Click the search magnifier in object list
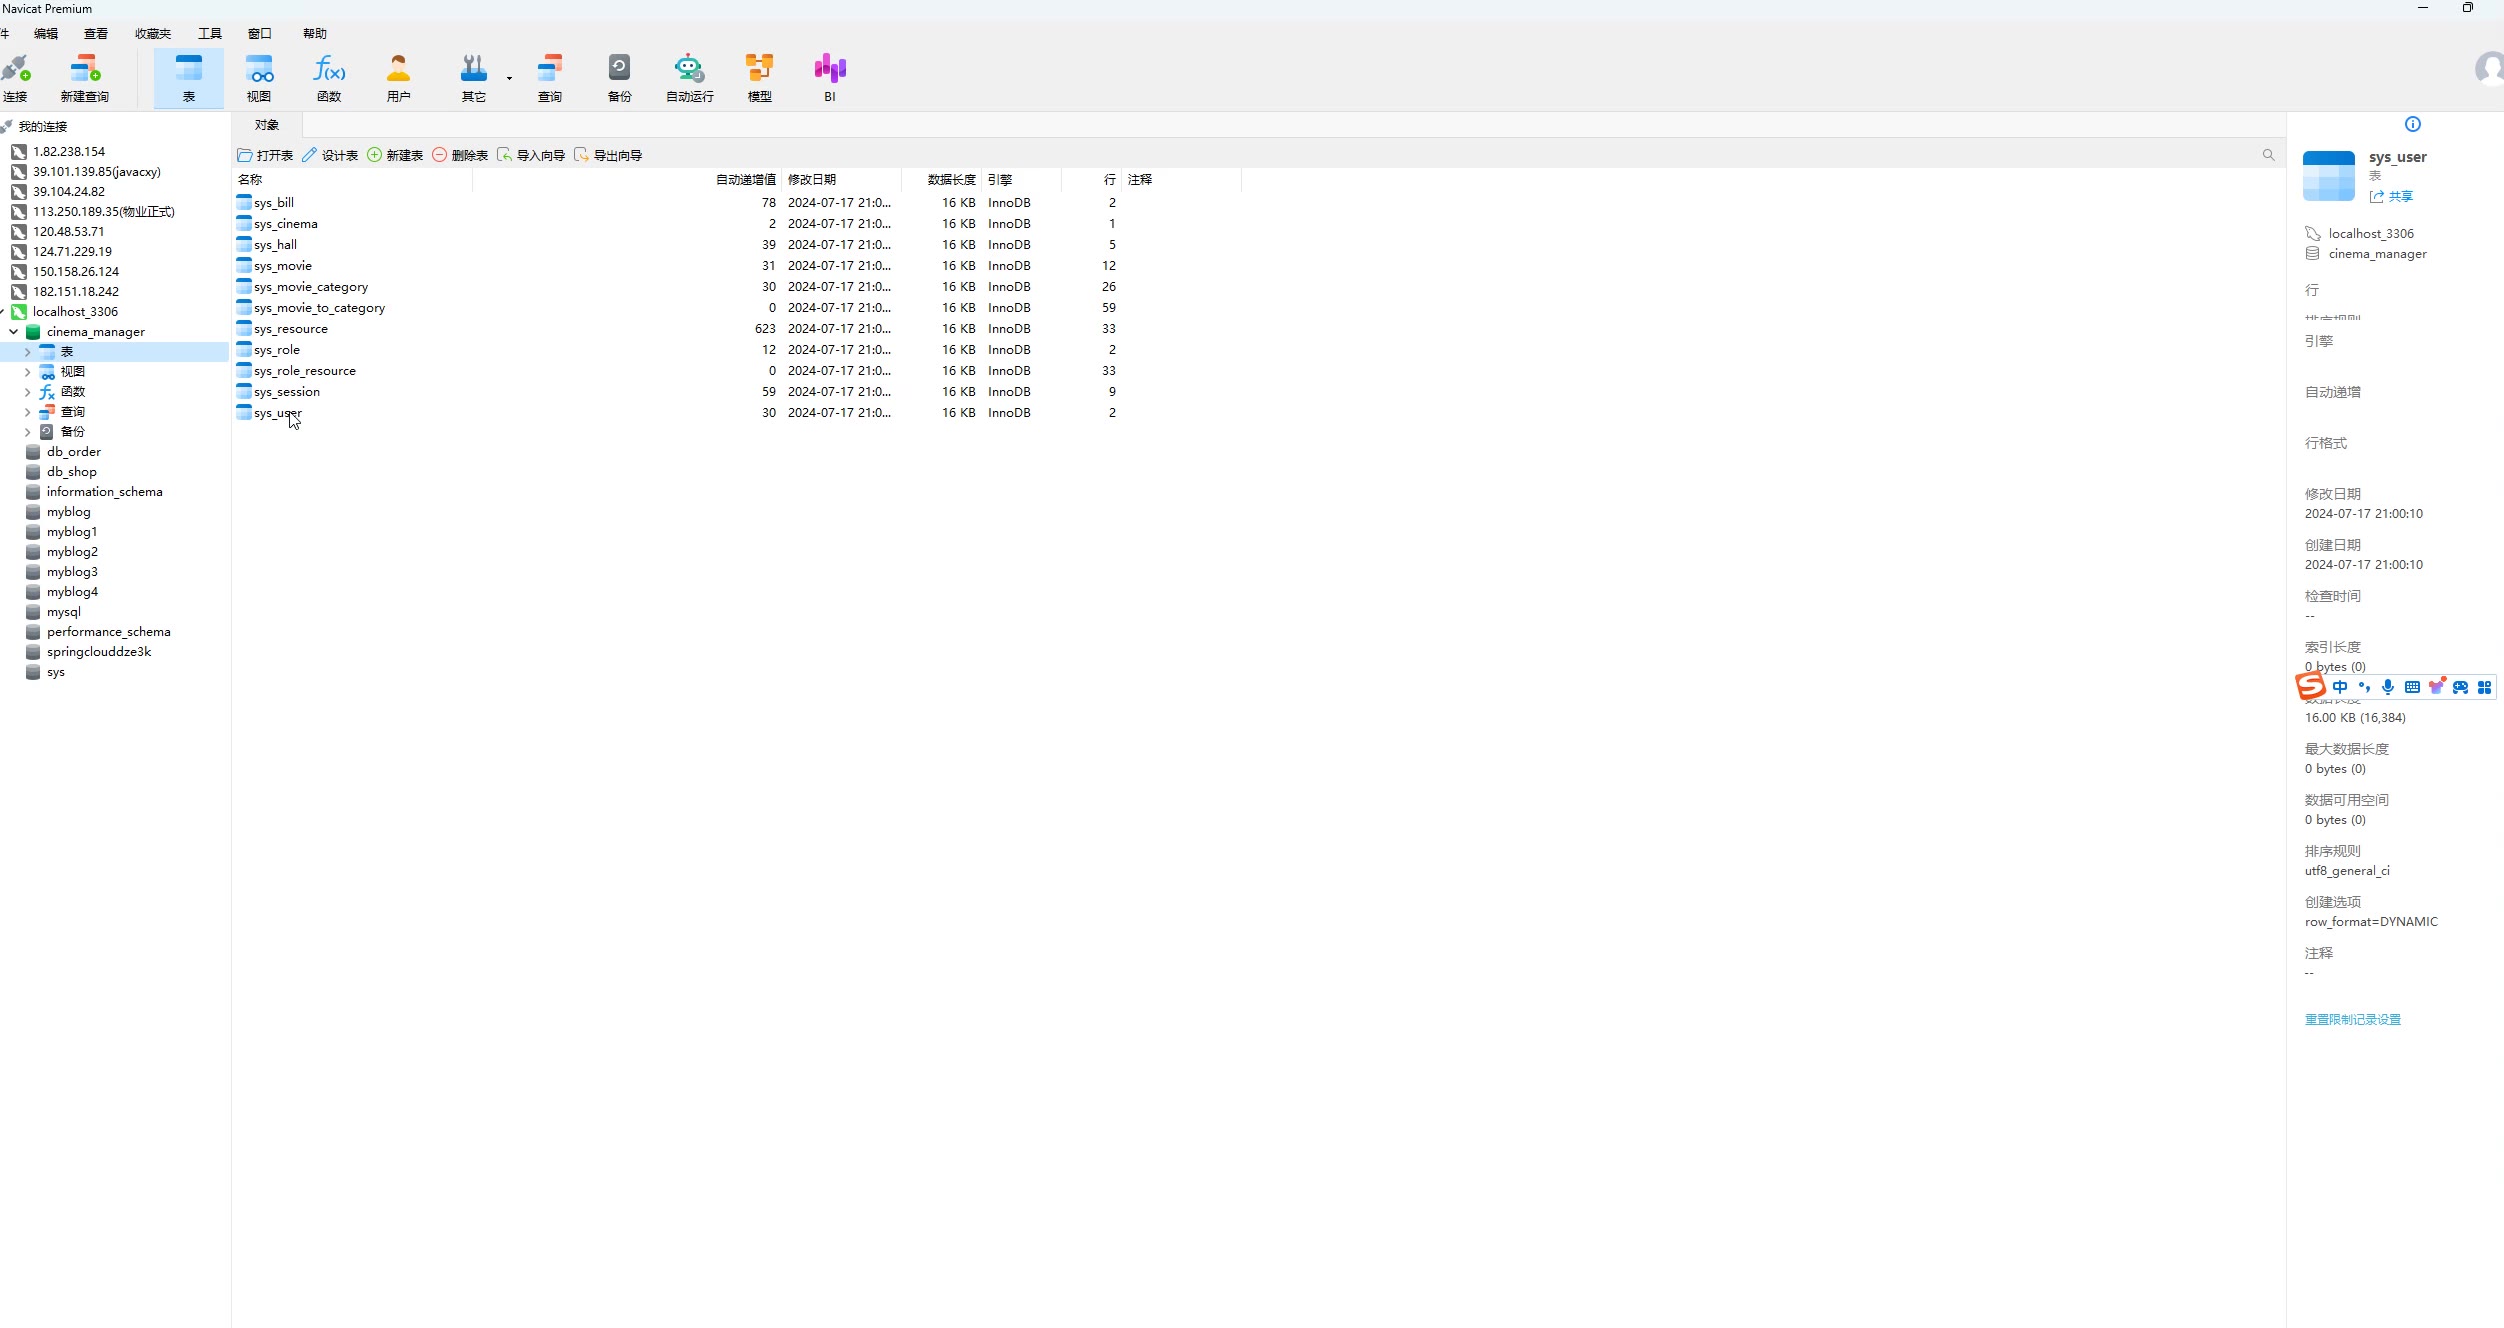Image resolution: width=2504 pixels, height=1328 pixels. 2268,155
